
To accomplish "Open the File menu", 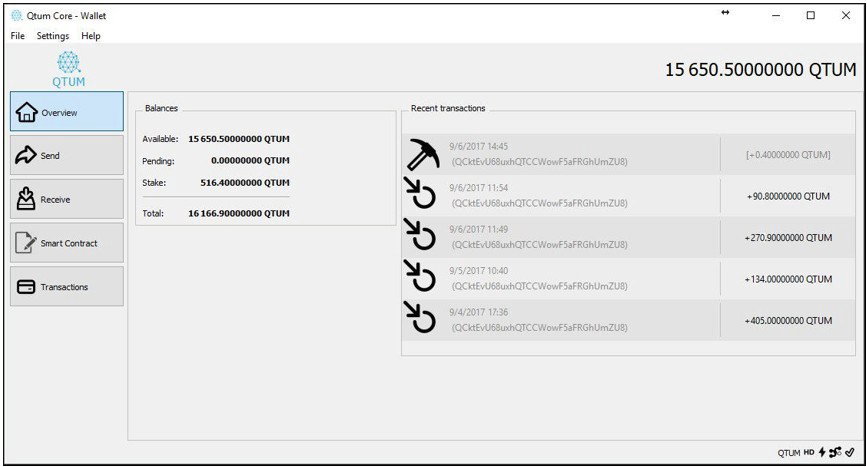I will pyautogui.click(x=18, y=35).
